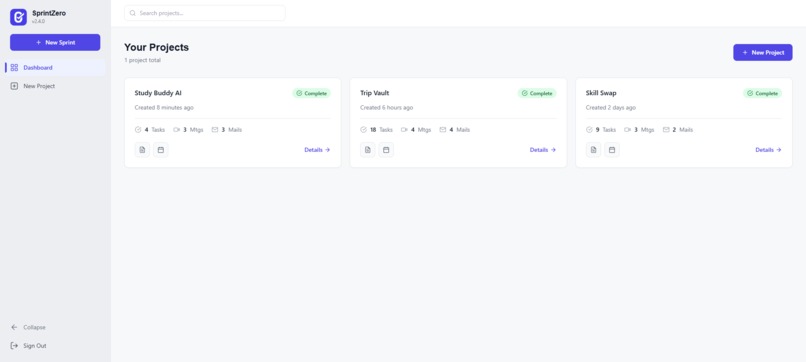The width and height of the screenshot is (806, 362).
Task: Click 'Created 6 hours ago' text
Action: click(387, 107)
